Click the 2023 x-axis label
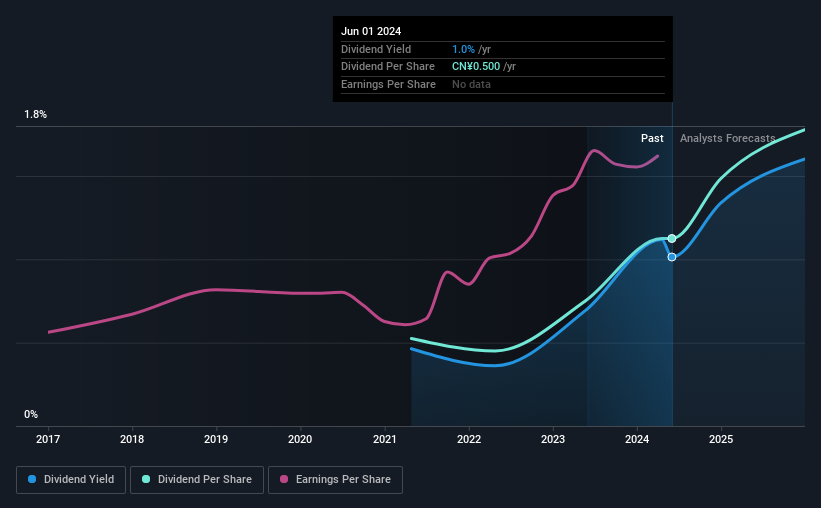This screenshot has width=821, height=508. (553, 439)
